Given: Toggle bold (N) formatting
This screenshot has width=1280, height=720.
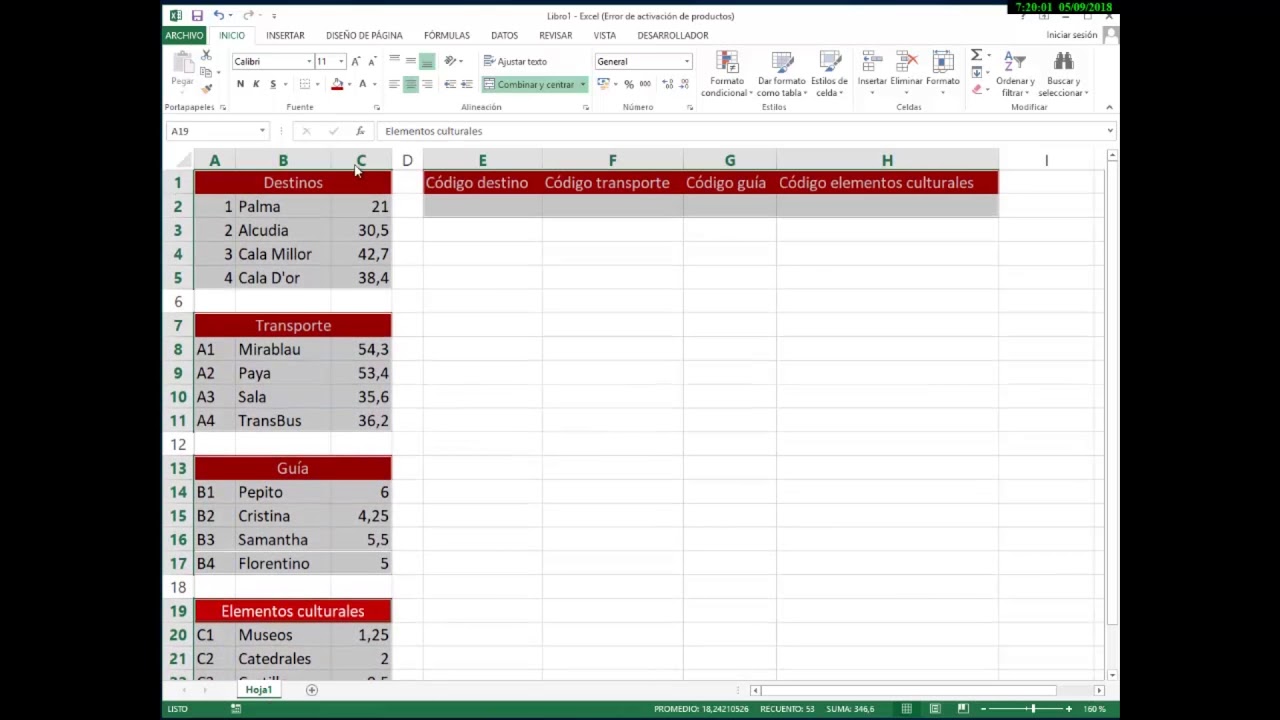Looking at the screenshot, I should 240,84.
